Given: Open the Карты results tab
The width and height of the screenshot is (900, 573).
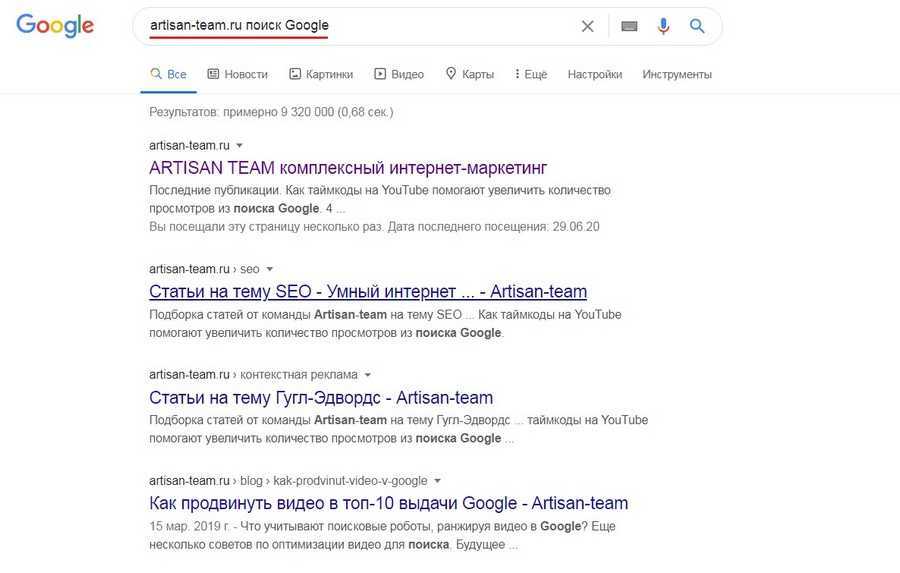Looking at the screenshot, I should [469, 74].
